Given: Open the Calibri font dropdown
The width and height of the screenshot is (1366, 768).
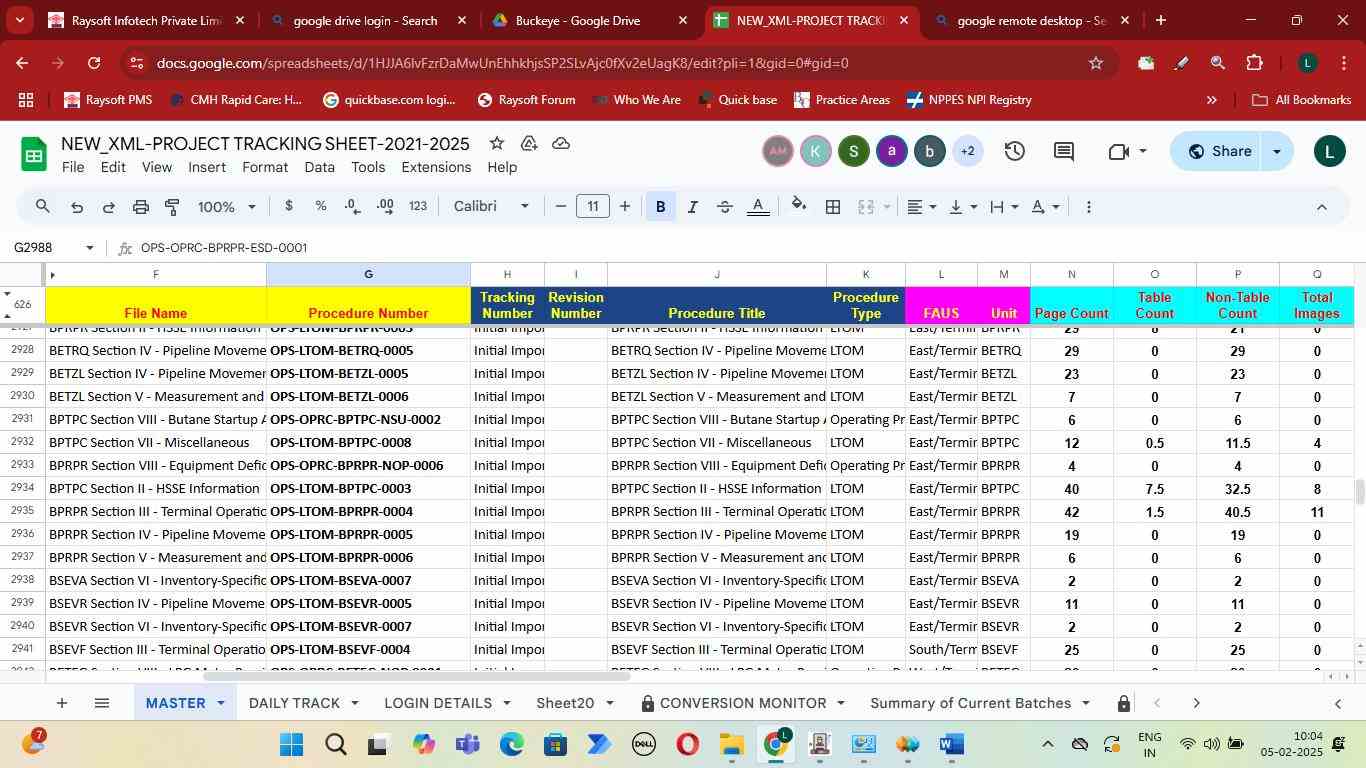Looking at the screenshot, I should tap(491, 207).
